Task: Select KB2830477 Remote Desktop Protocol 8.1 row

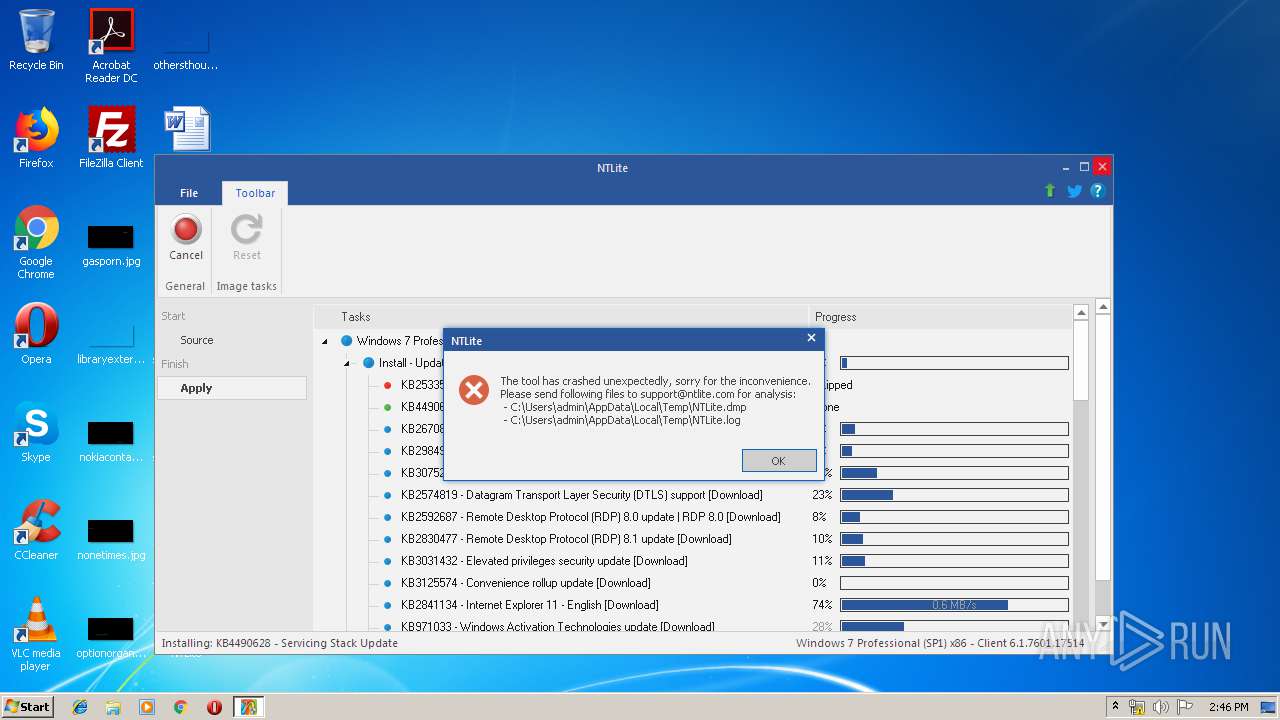Action: [x=566, y=539]
